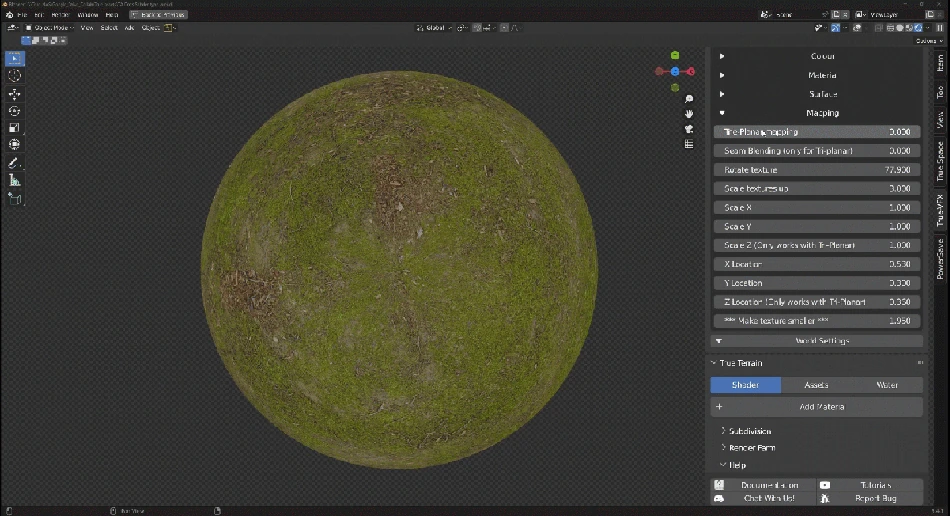Open the Report Bug link
The width and height of the screenshot is (950, 516).
[870, 498]
